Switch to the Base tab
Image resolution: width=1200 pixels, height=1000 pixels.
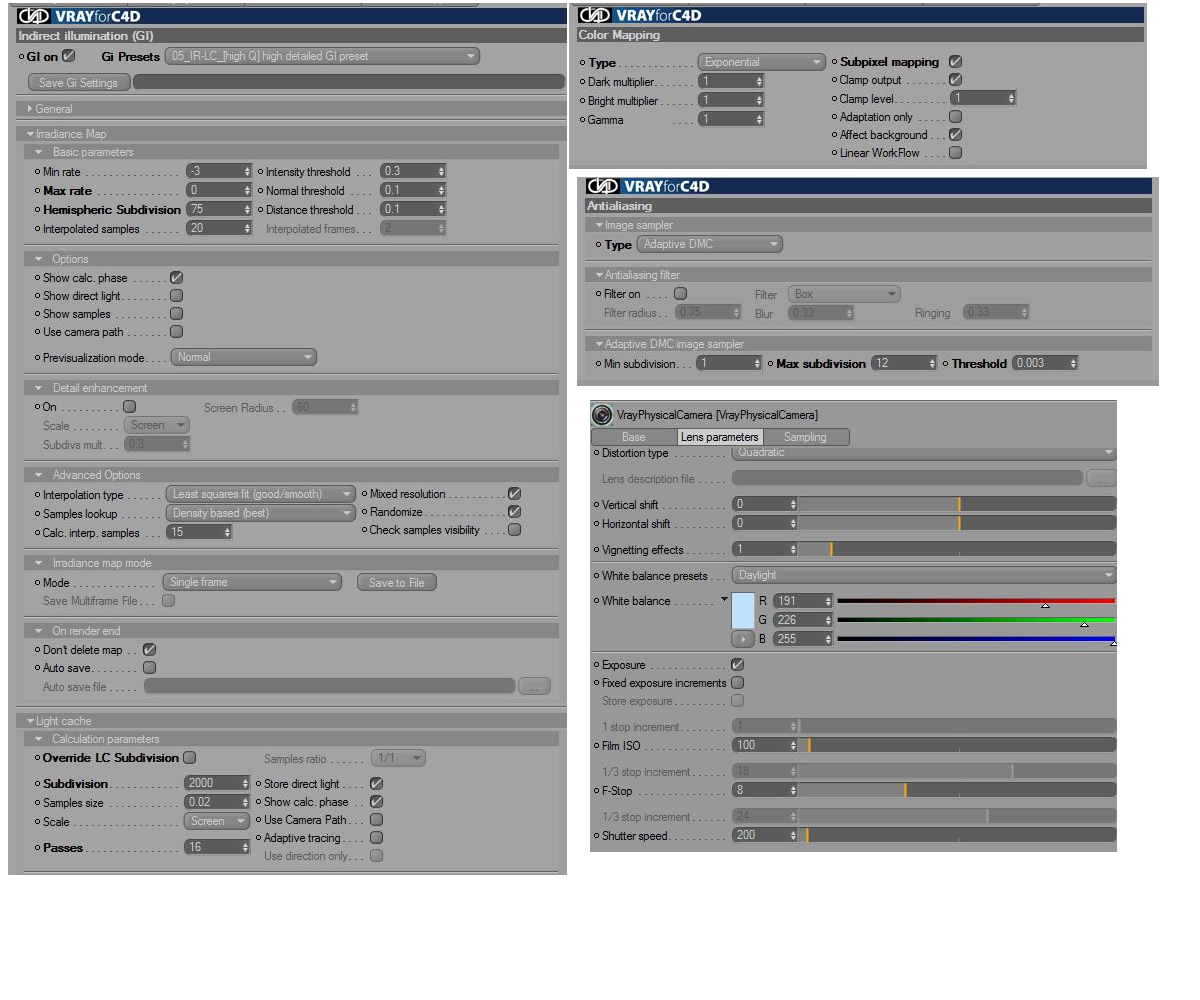point(634,437)
